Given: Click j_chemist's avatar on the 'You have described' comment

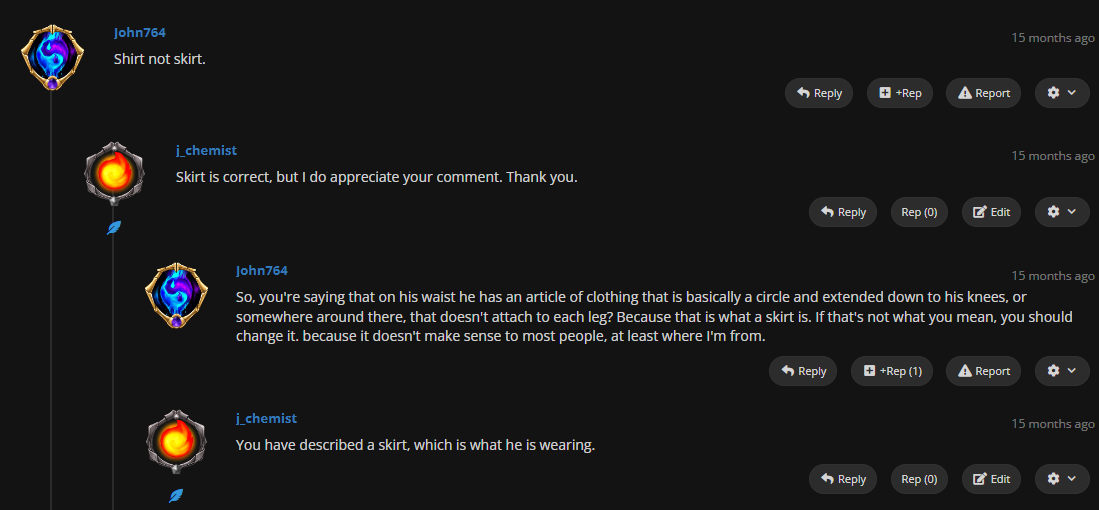Looking at the screenshot, I should coord(176,441).
